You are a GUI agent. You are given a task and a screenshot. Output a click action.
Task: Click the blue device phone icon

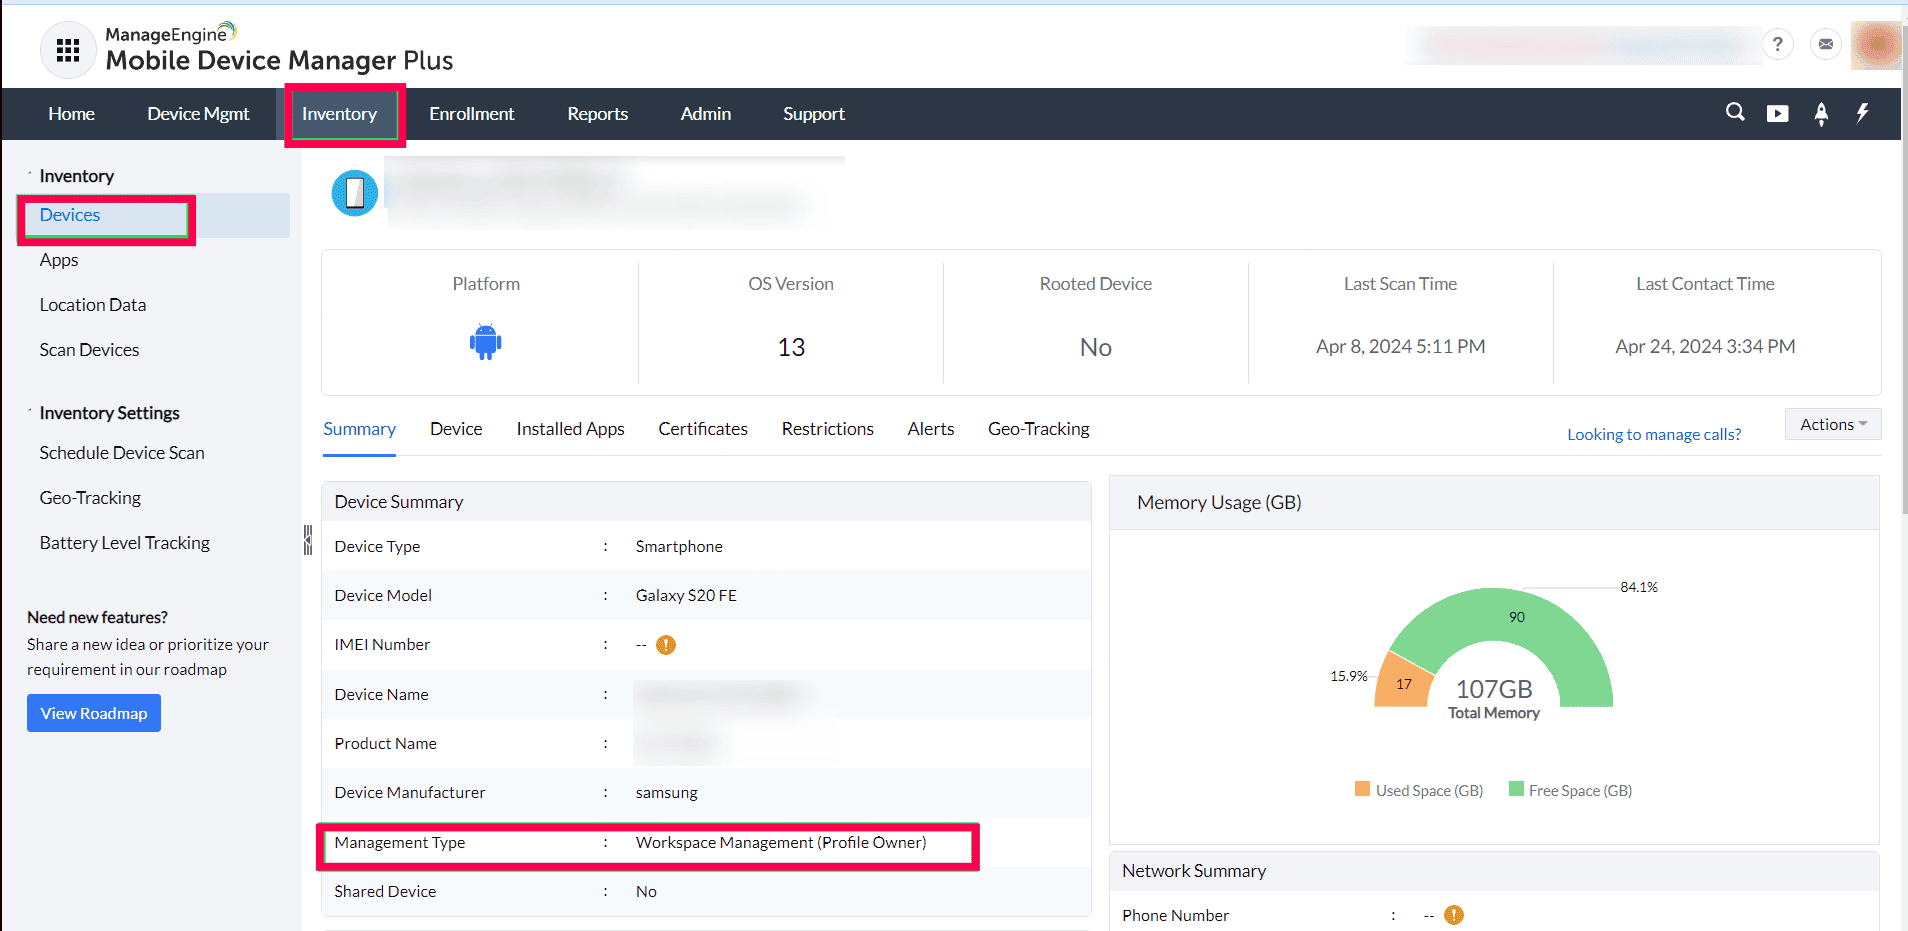pos(355,193)
